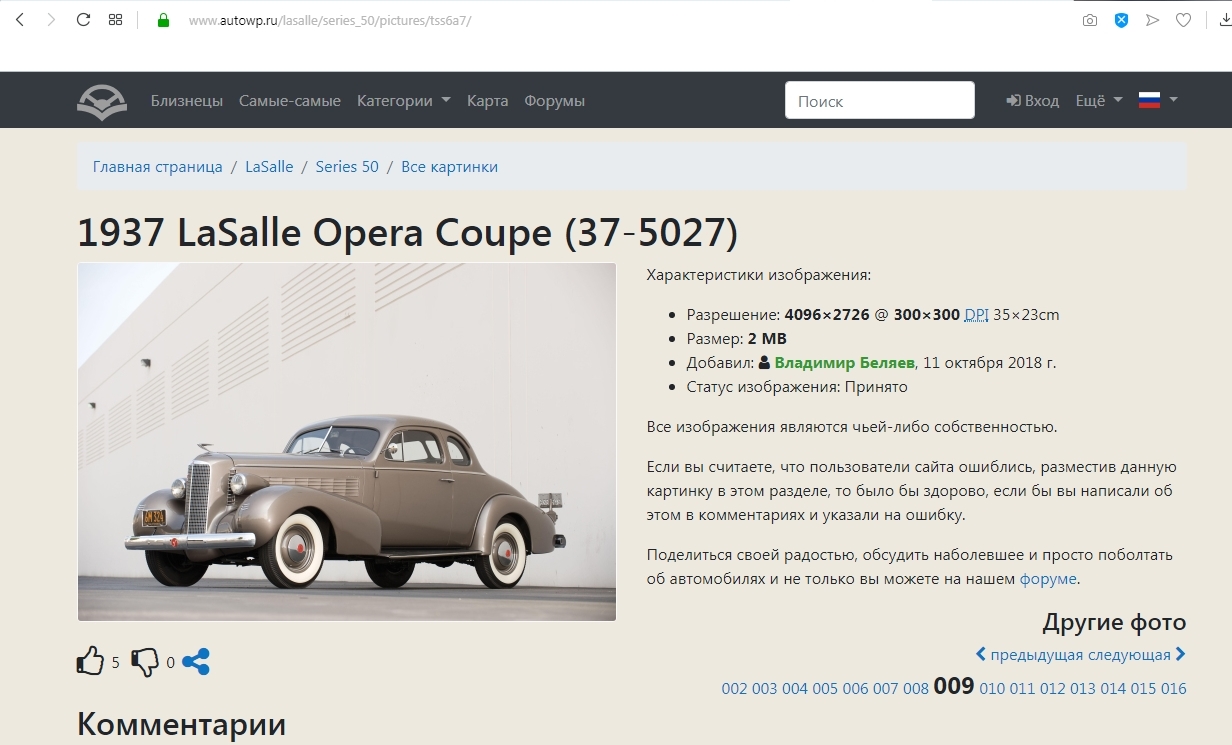1232x745 pixels.
Task: Take a snapshot with the camera icon
Action: pos(1090,20)
